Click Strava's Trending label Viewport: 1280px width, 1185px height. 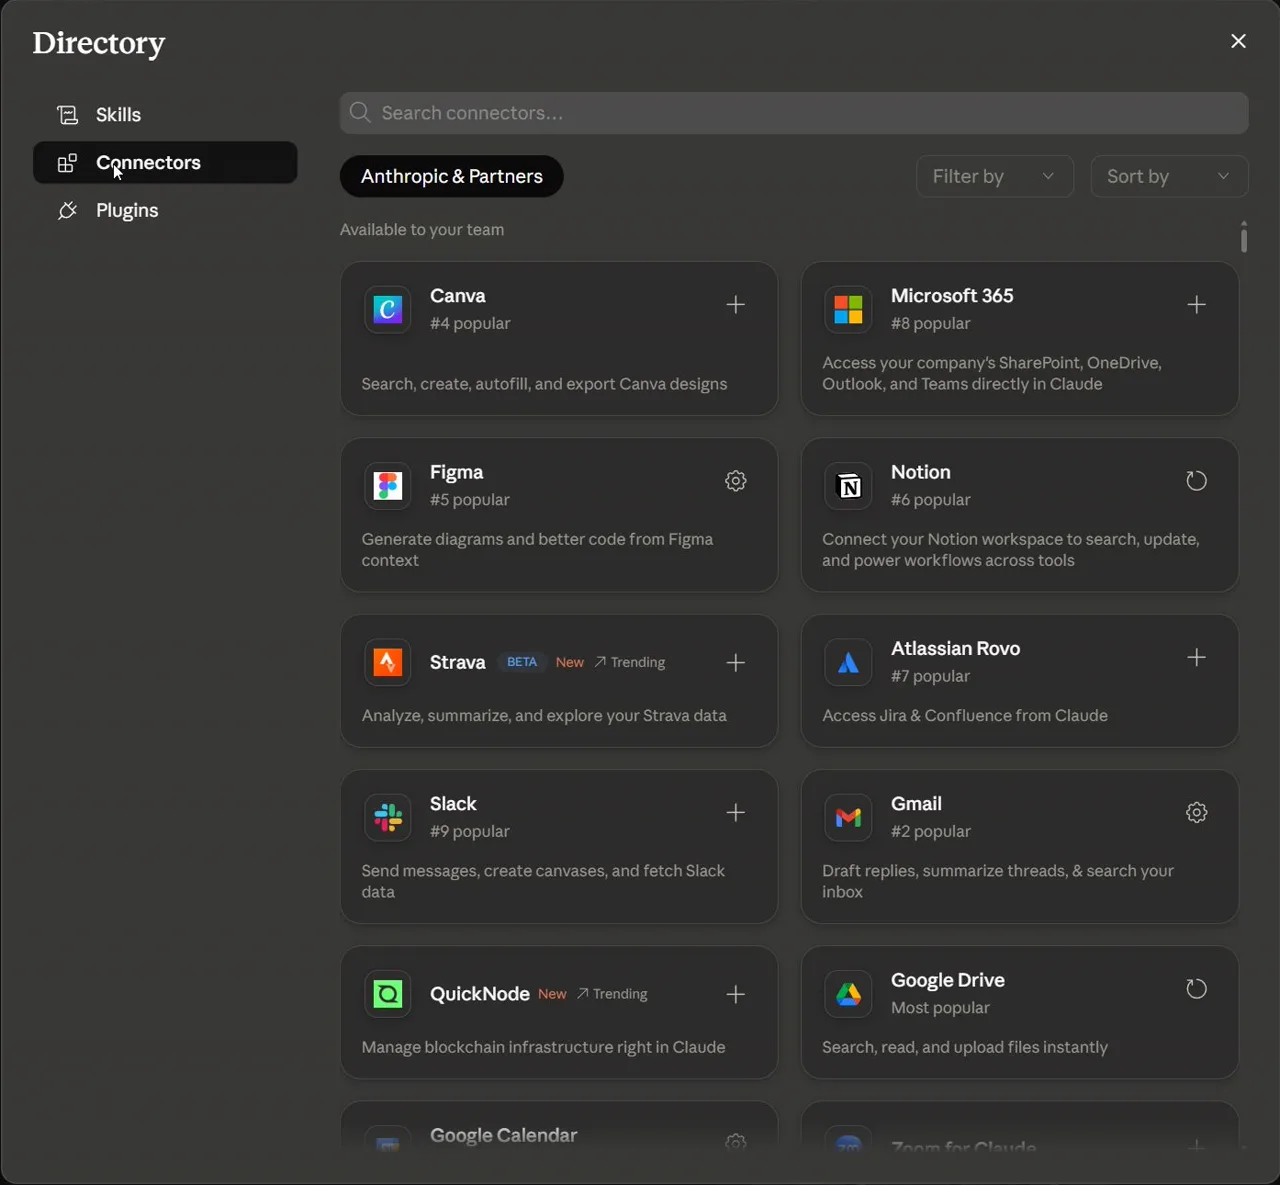click(630, 662)
